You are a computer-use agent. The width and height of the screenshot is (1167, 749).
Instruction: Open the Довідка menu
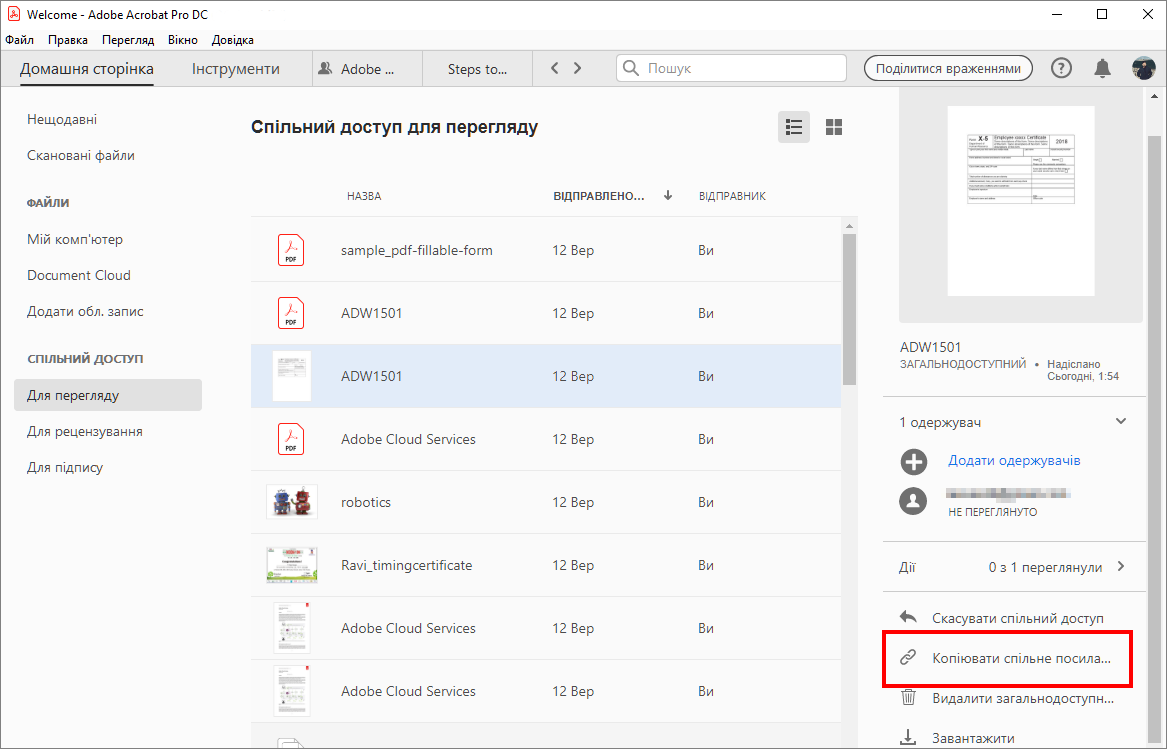[233, 39]
